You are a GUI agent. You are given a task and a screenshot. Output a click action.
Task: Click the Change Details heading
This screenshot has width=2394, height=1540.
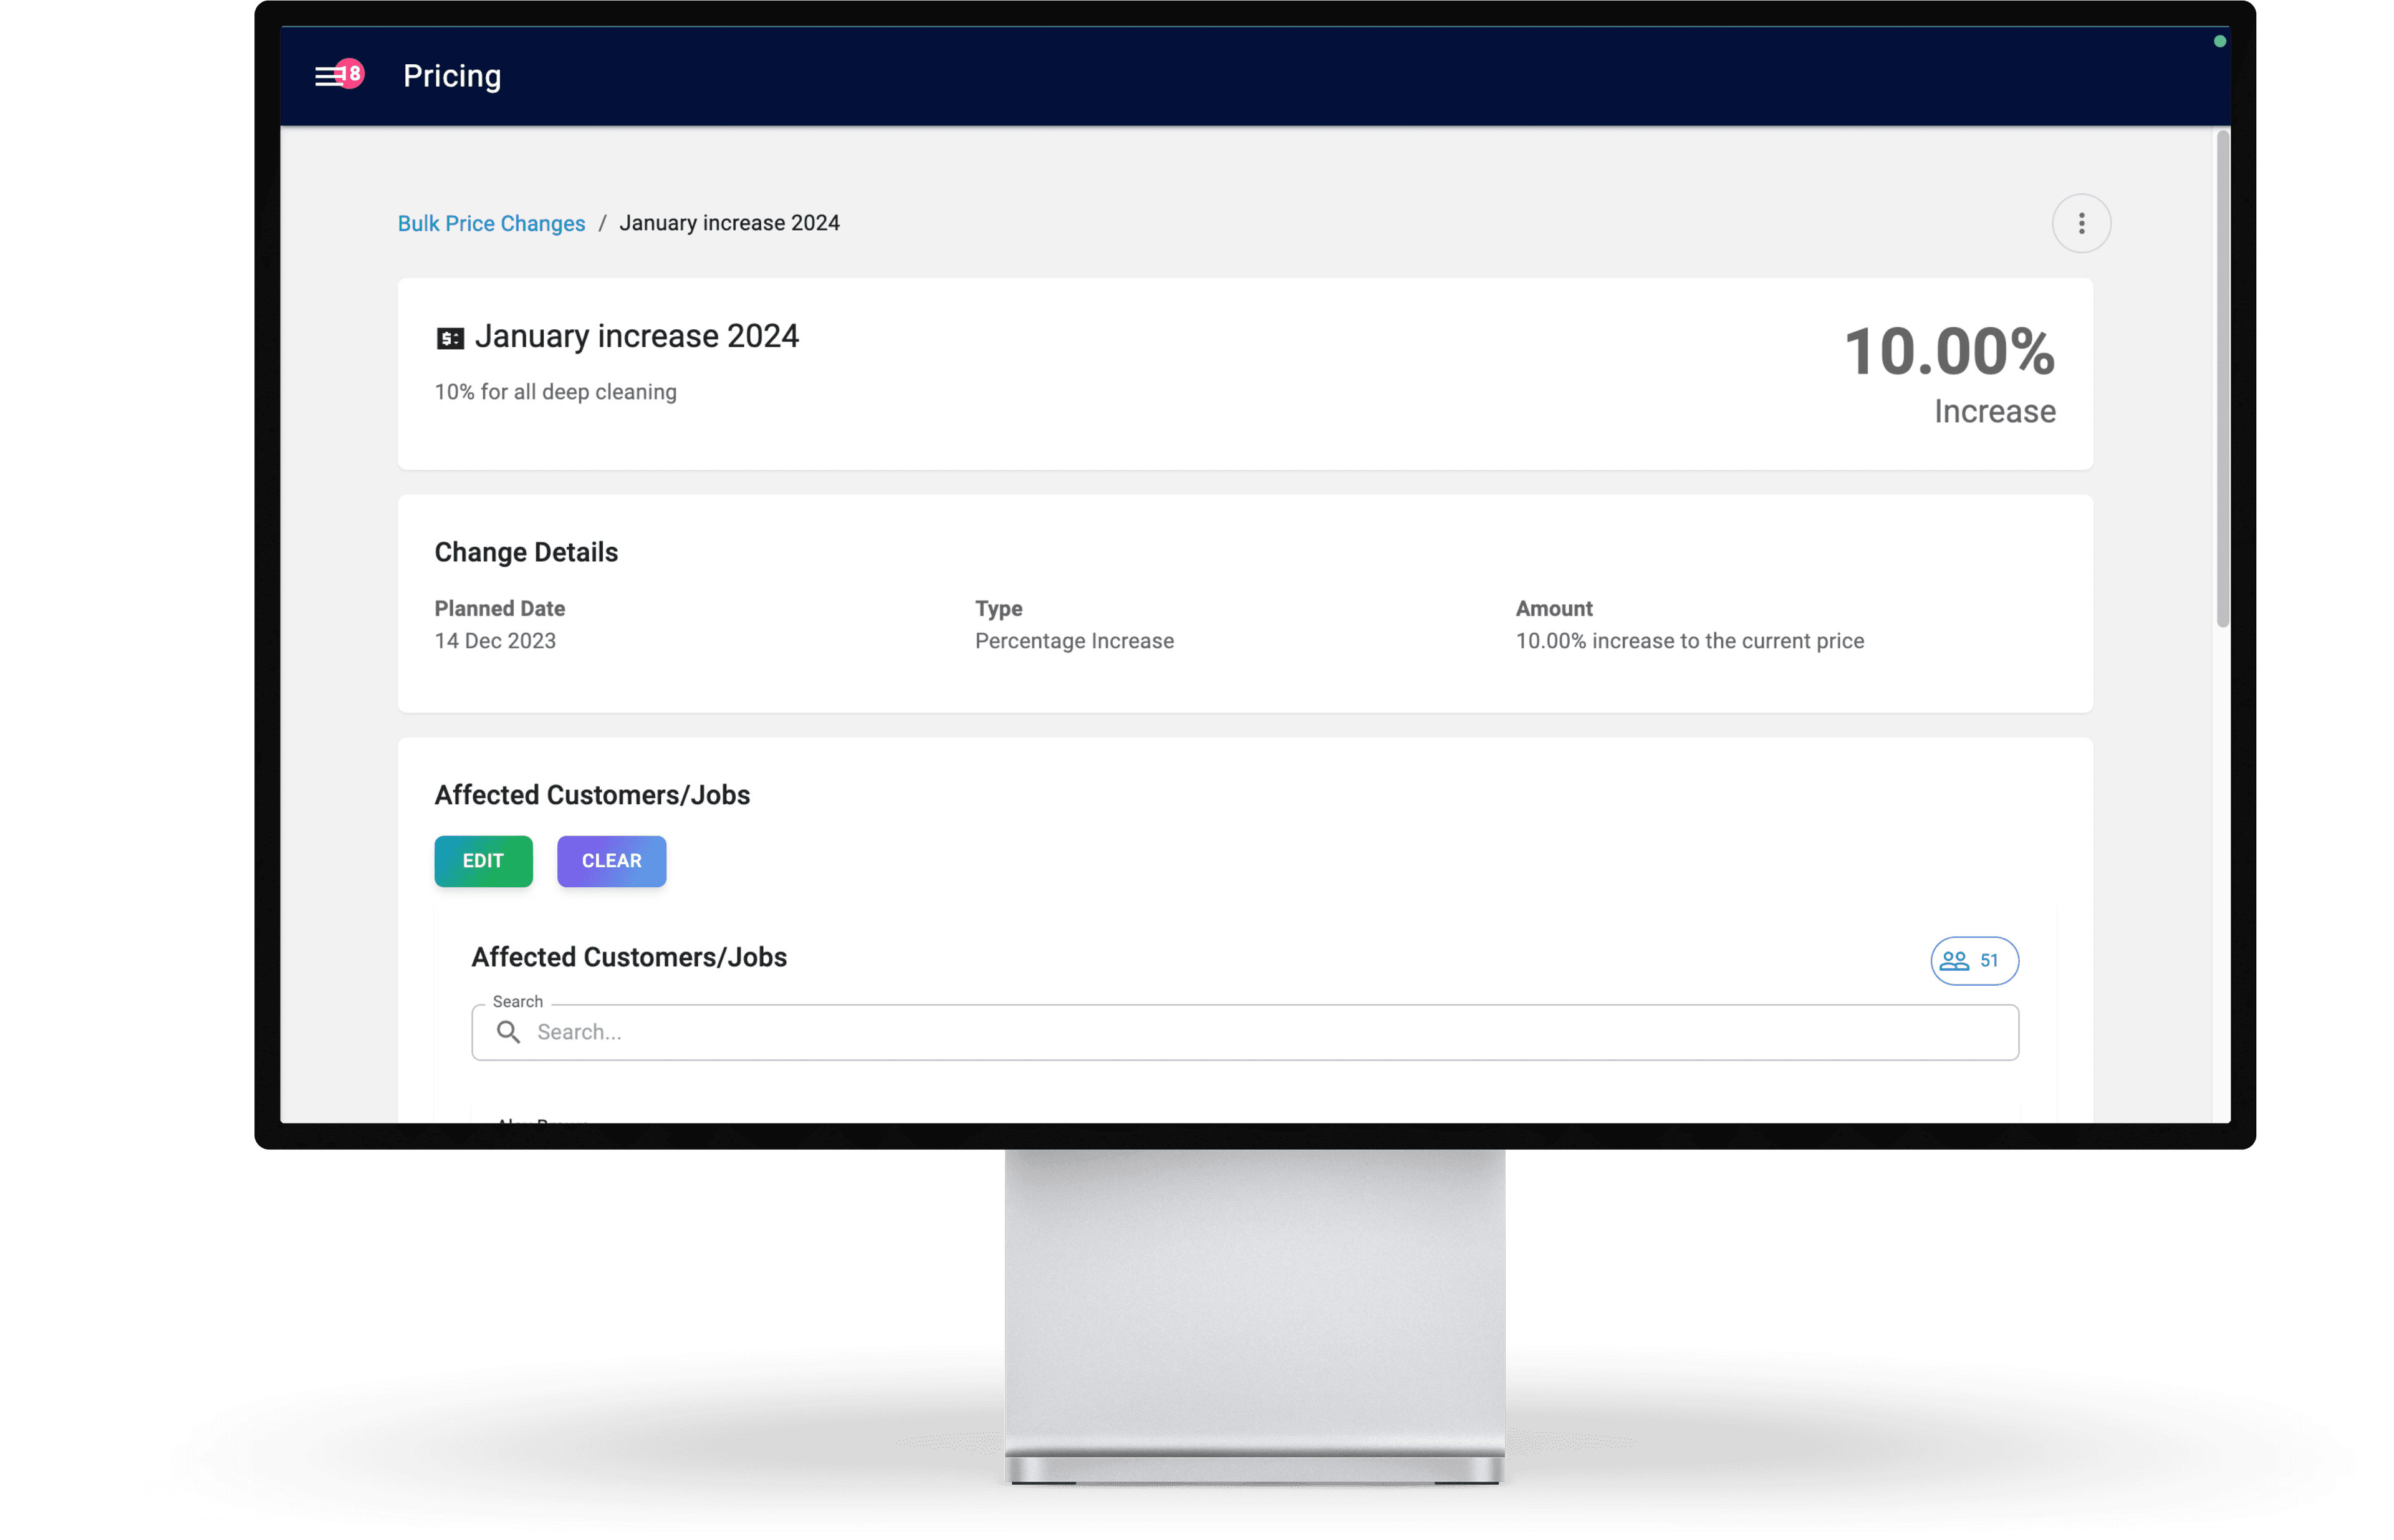coord(526,552)
